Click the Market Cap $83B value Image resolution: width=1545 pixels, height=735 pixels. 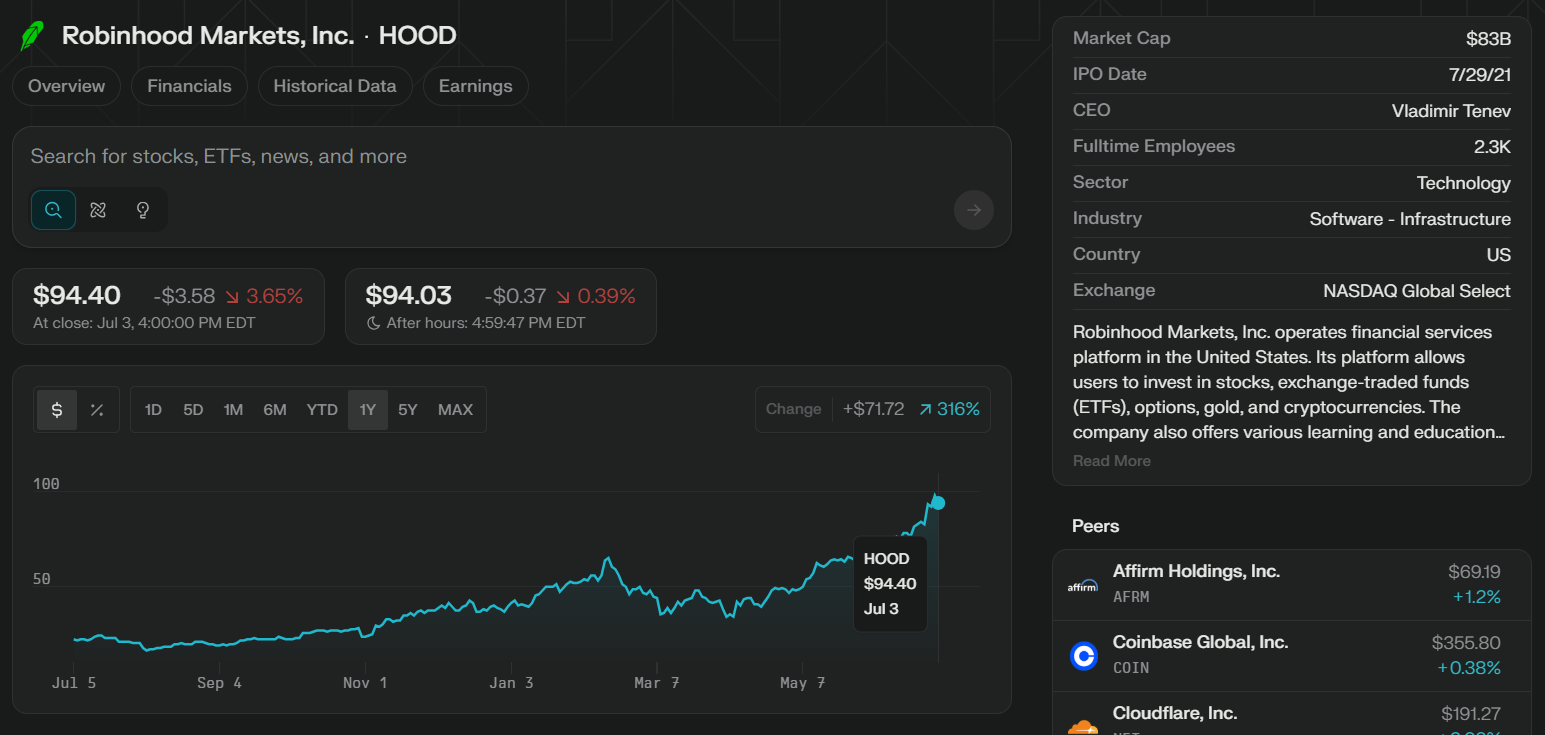pyautogui.click(x=1488, y=39)
